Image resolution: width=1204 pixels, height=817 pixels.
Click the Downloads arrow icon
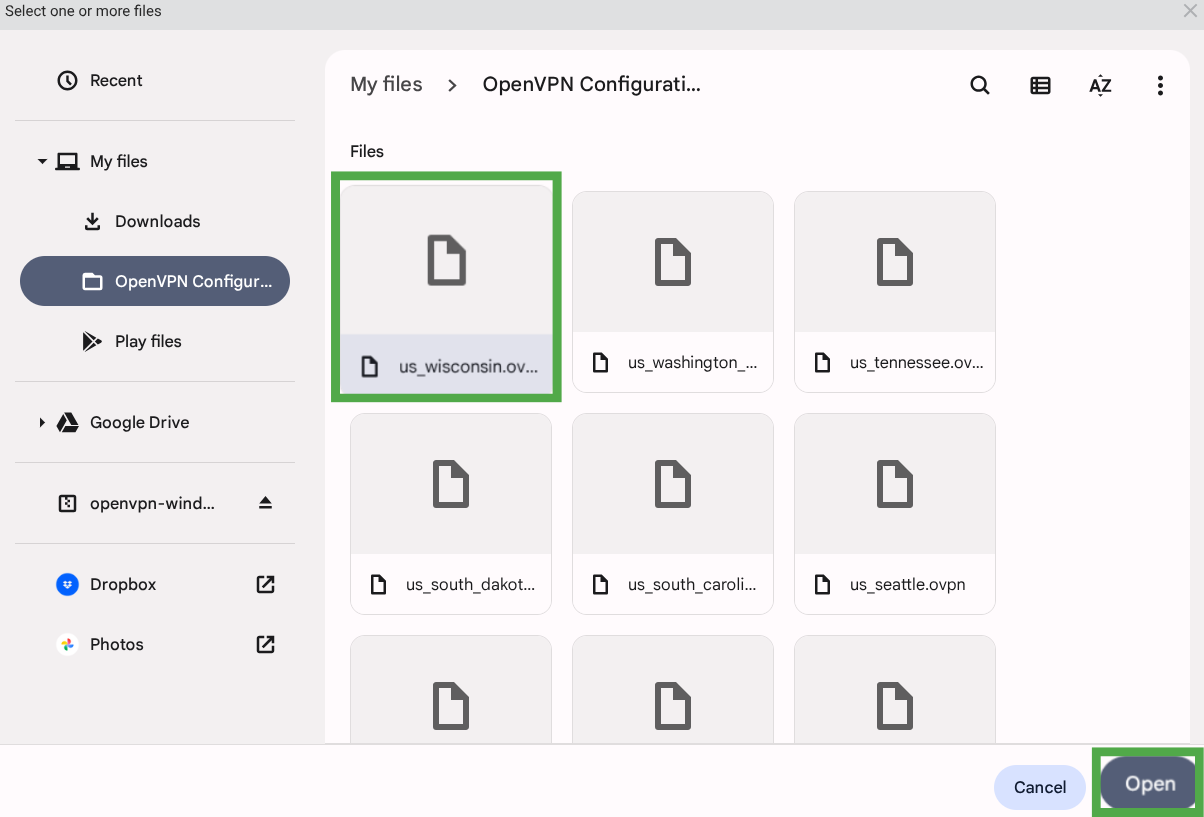[x=92, y=221]
